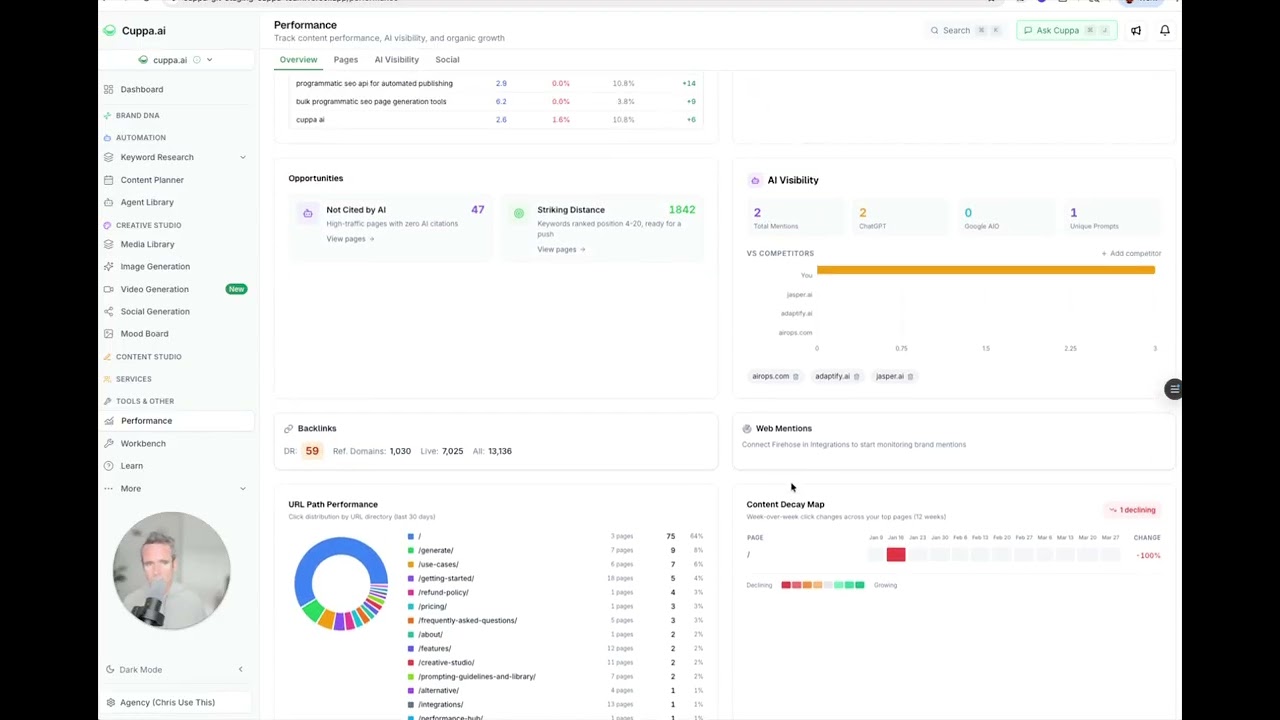Collapse the sidebar with the arrow

click(x=240, y=670)
